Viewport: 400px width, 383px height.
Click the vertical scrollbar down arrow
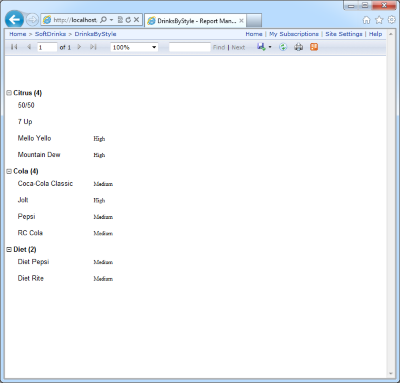coord(391,374)
